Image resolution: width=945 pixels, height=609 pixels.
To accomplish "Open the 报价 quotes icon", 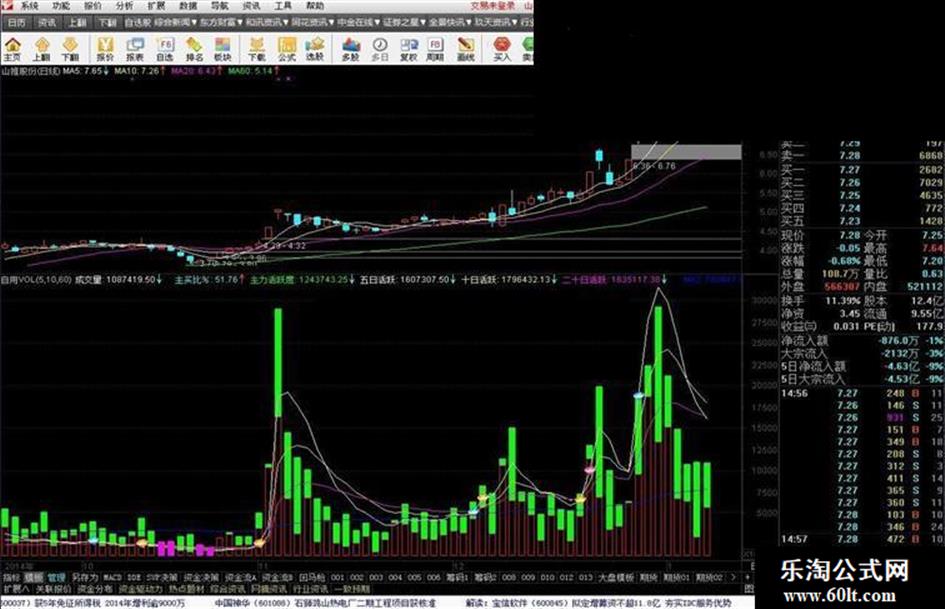I will [x=105, y=49].
